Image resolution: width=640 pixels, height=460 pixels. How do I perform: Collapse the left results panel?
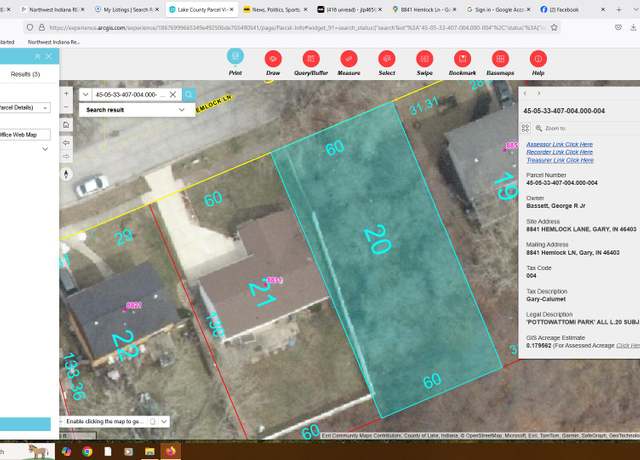click(x=38, y=56)
